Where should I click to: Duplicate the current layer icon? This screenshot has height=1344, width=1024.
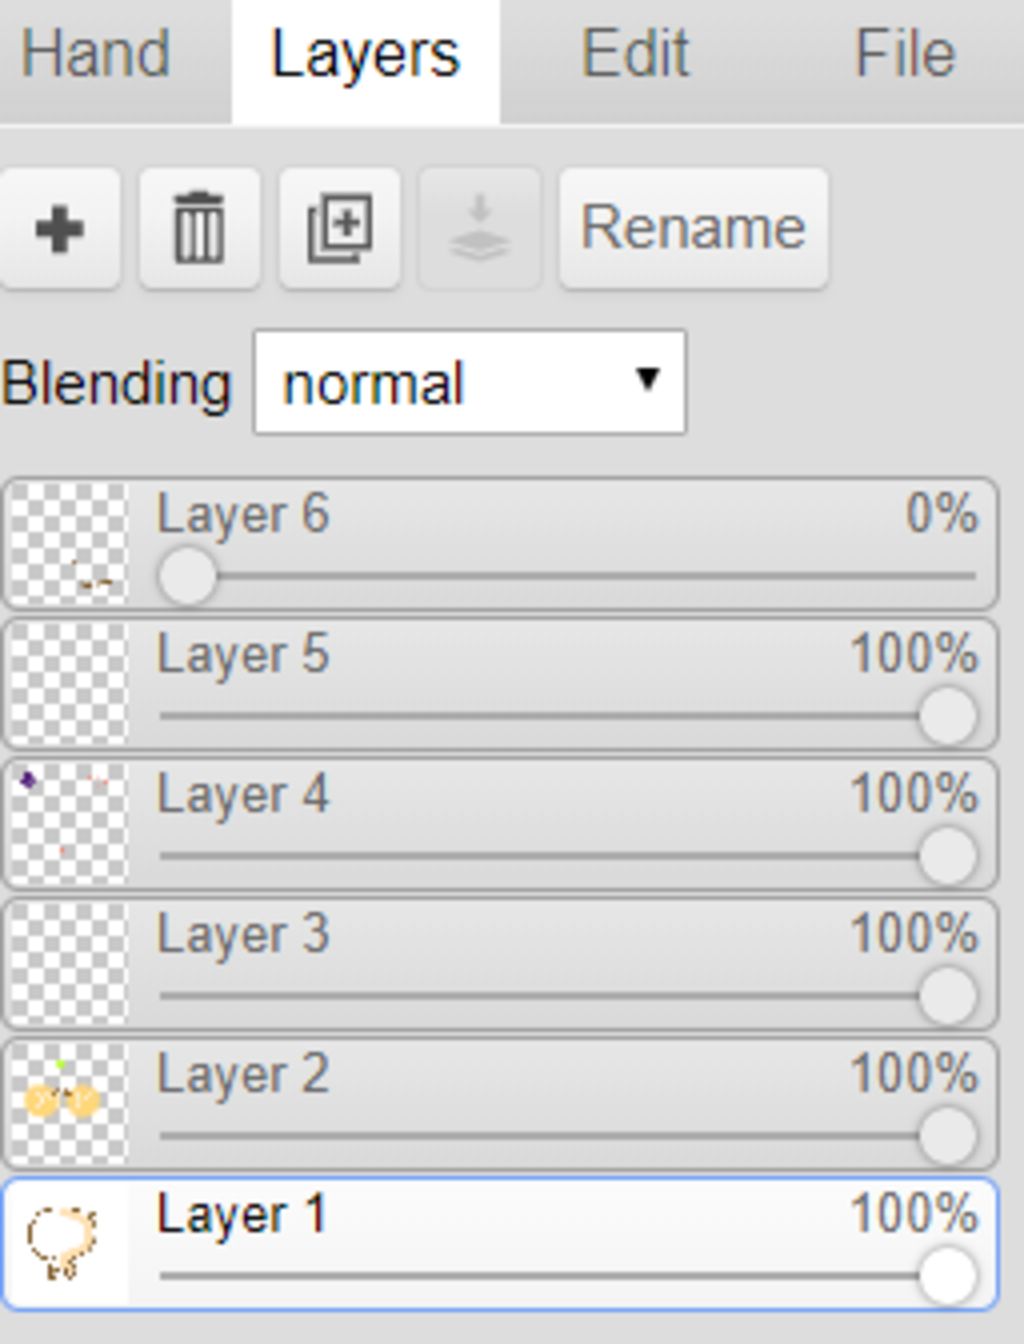[x=339, y=229]
